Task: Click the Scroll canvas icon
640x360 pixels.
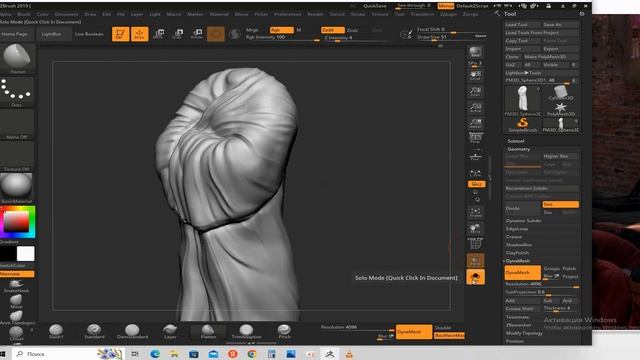Action: pyautogui.click(x=475, y=75)
